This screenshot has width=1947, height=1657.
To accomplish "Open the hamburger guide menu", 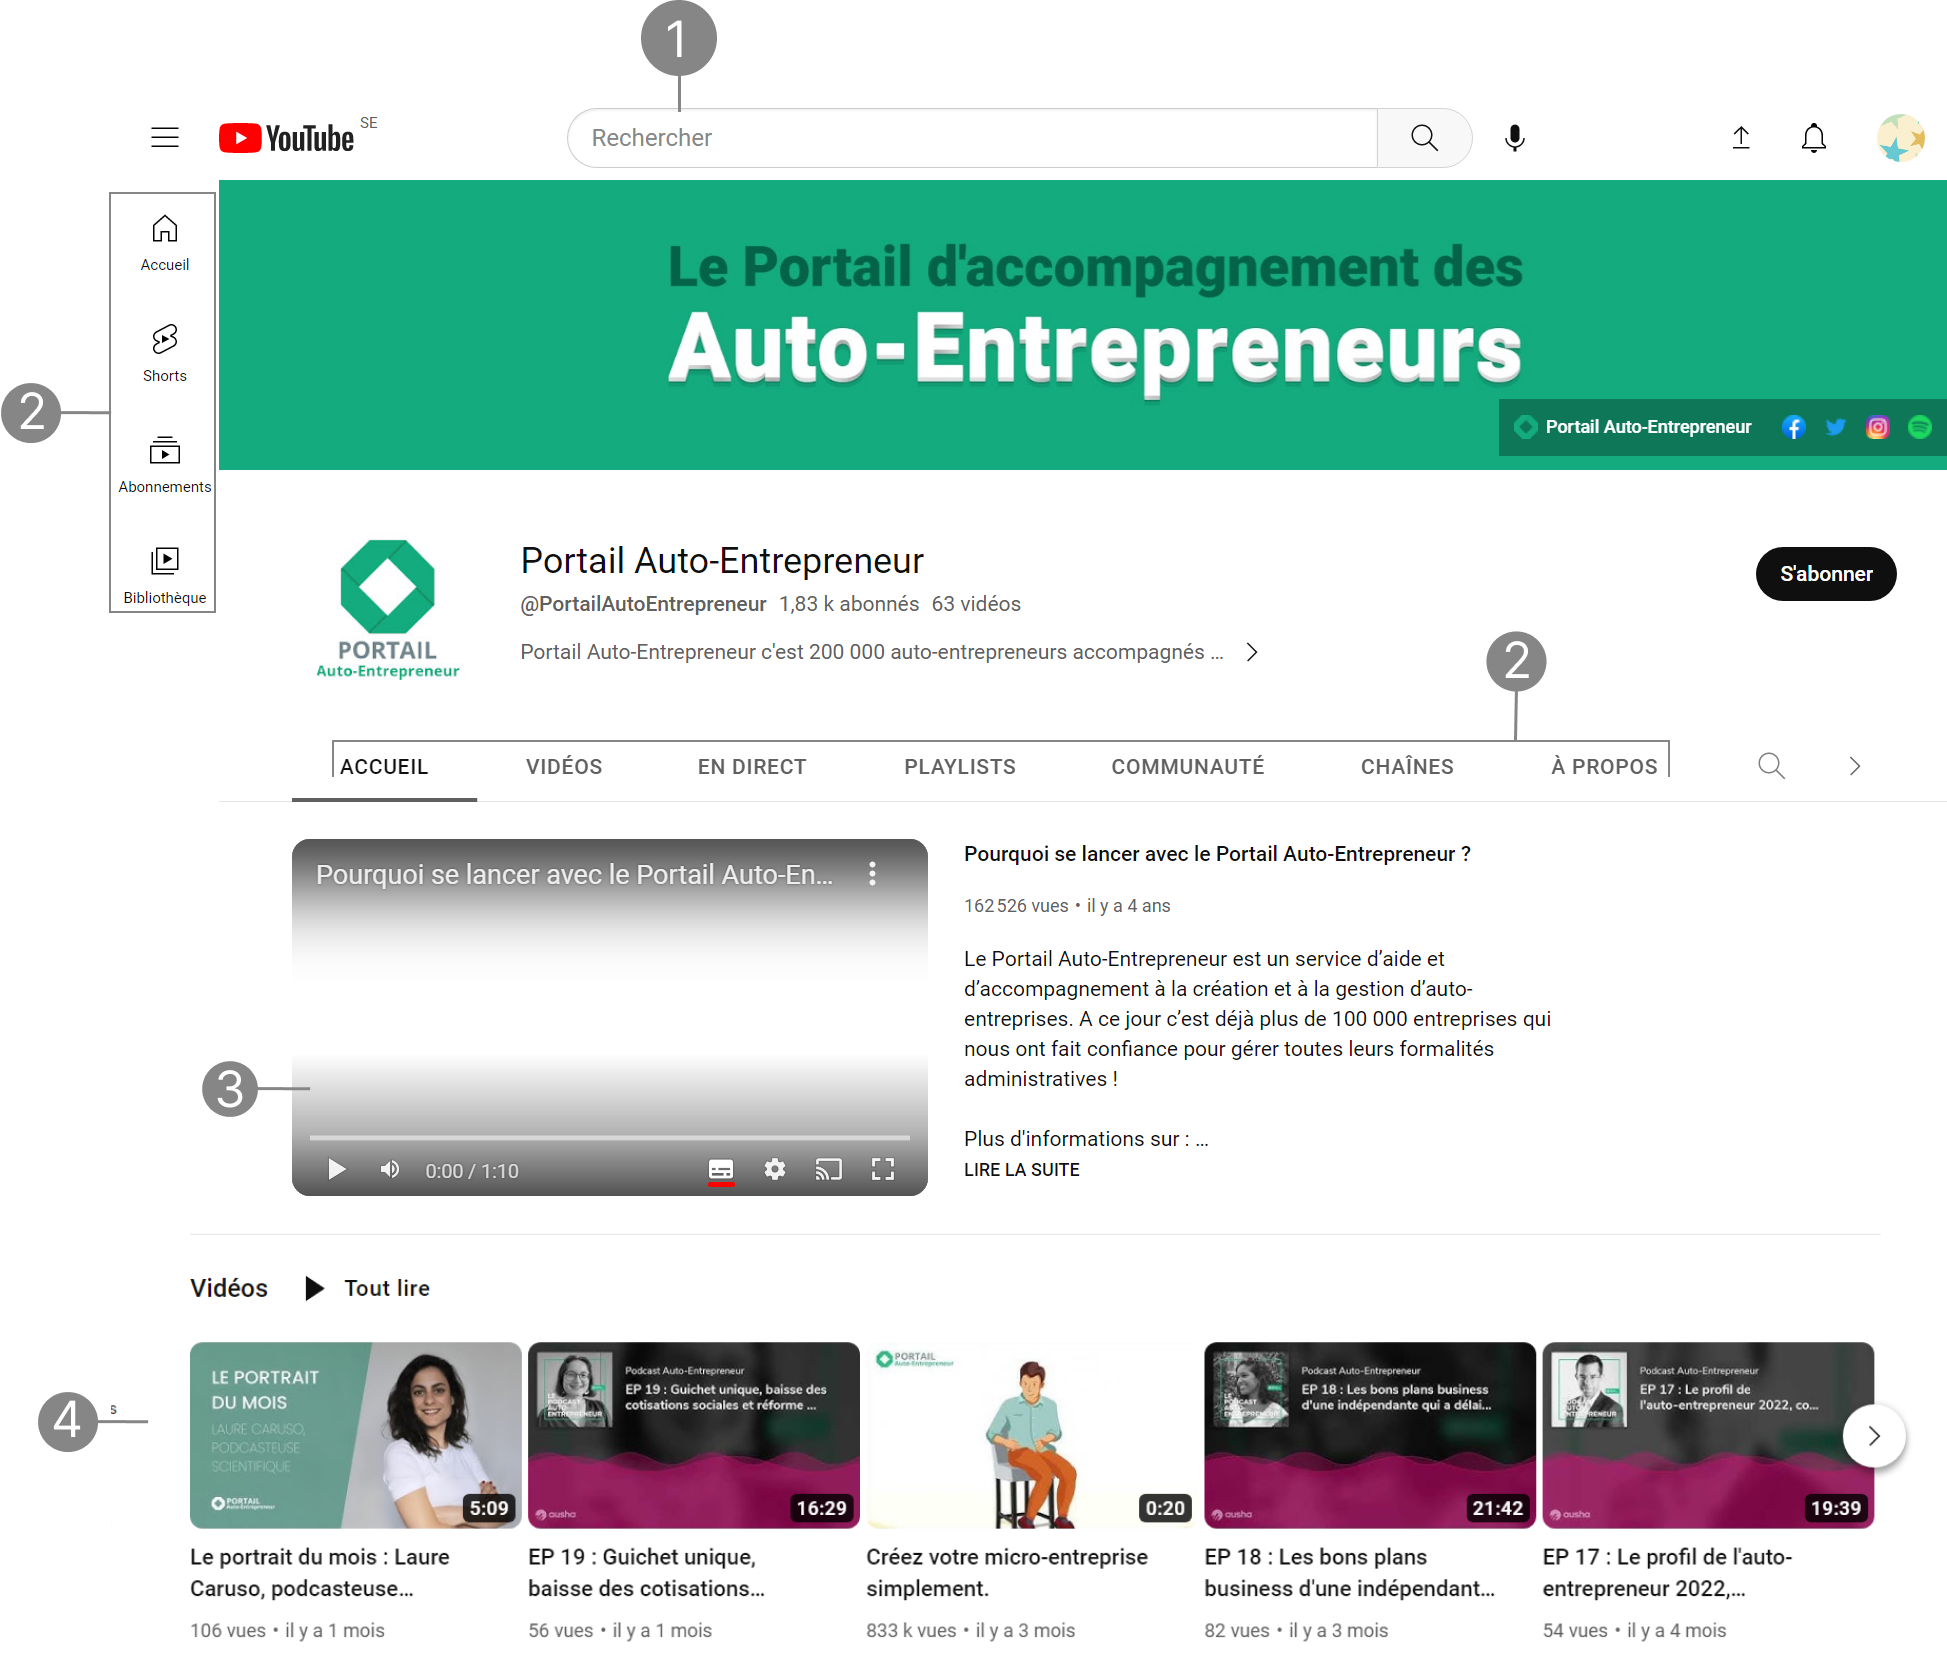I will click(x=165, y=138).
